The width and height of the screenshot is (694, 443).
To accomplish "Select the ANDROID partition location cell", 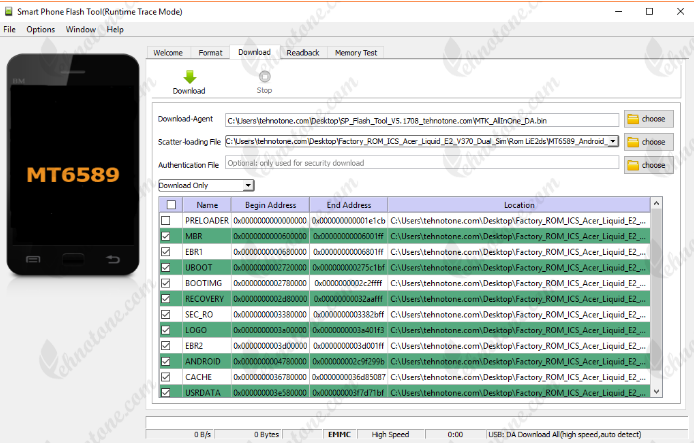I will pos(517,361).
